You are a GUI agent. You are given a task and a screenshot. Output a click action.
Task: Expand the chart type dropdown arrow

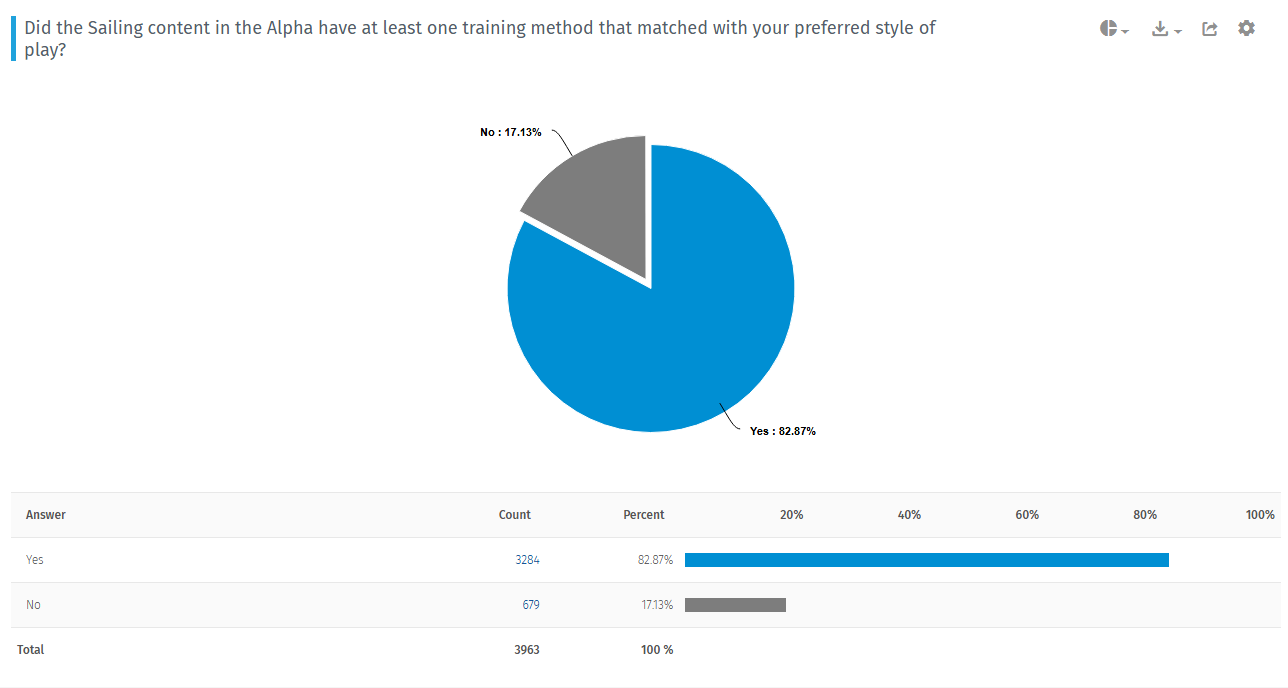[1125, 32]
